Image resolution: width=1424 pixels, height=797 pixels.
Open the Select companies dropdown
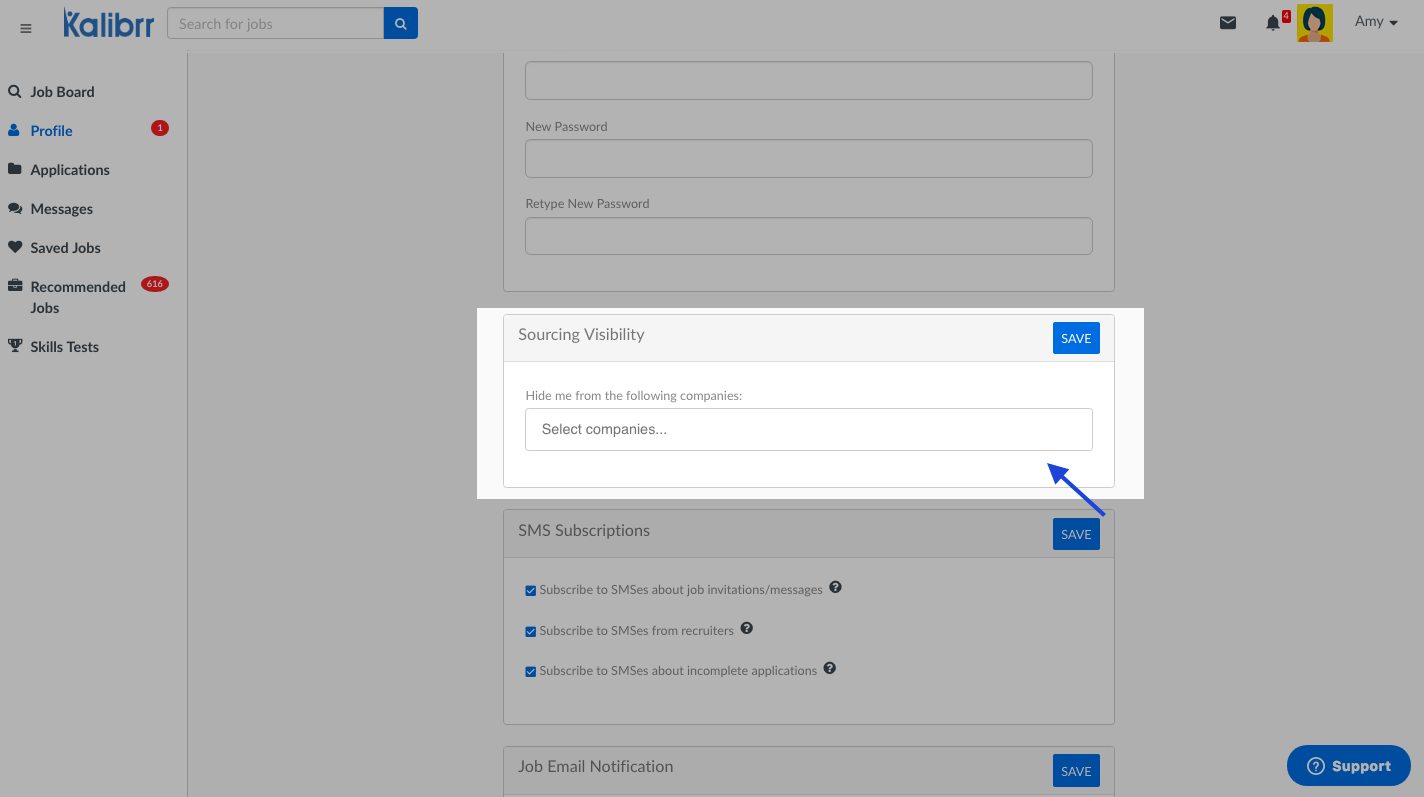click(808, 429)
